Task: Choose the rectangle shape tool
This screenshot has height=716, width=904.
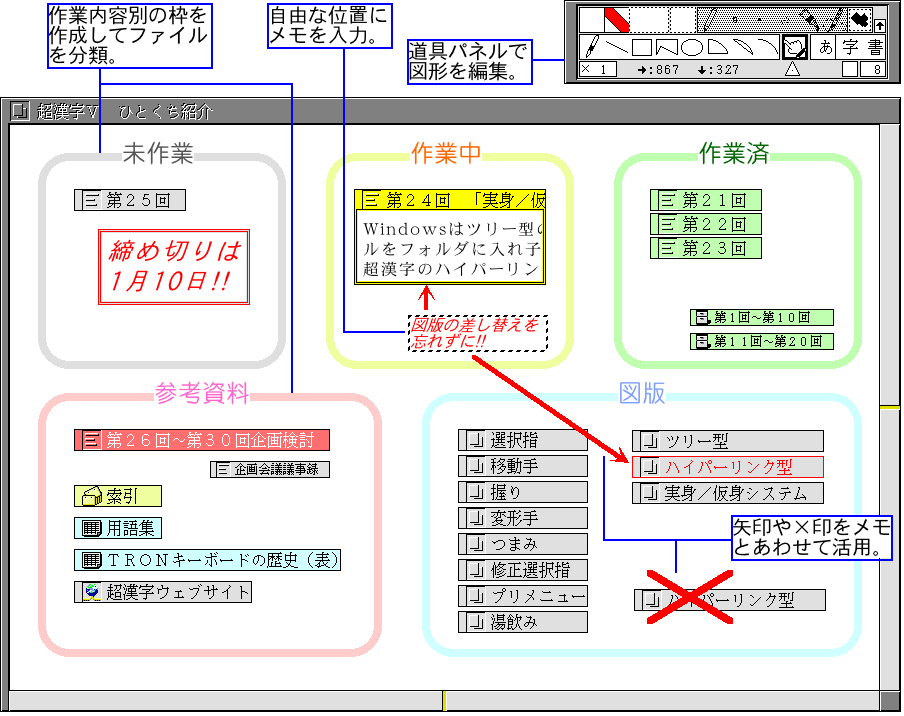Action: point(643,47)
